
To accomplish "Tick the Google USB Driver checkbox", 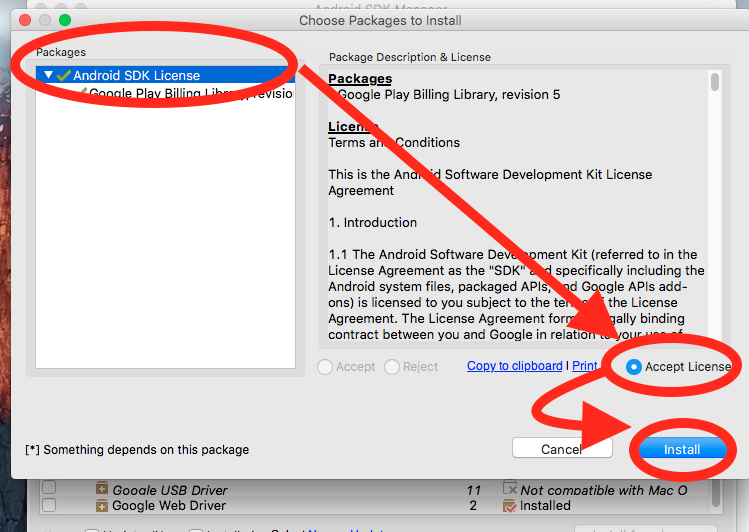I will click(x=49, y=489).
